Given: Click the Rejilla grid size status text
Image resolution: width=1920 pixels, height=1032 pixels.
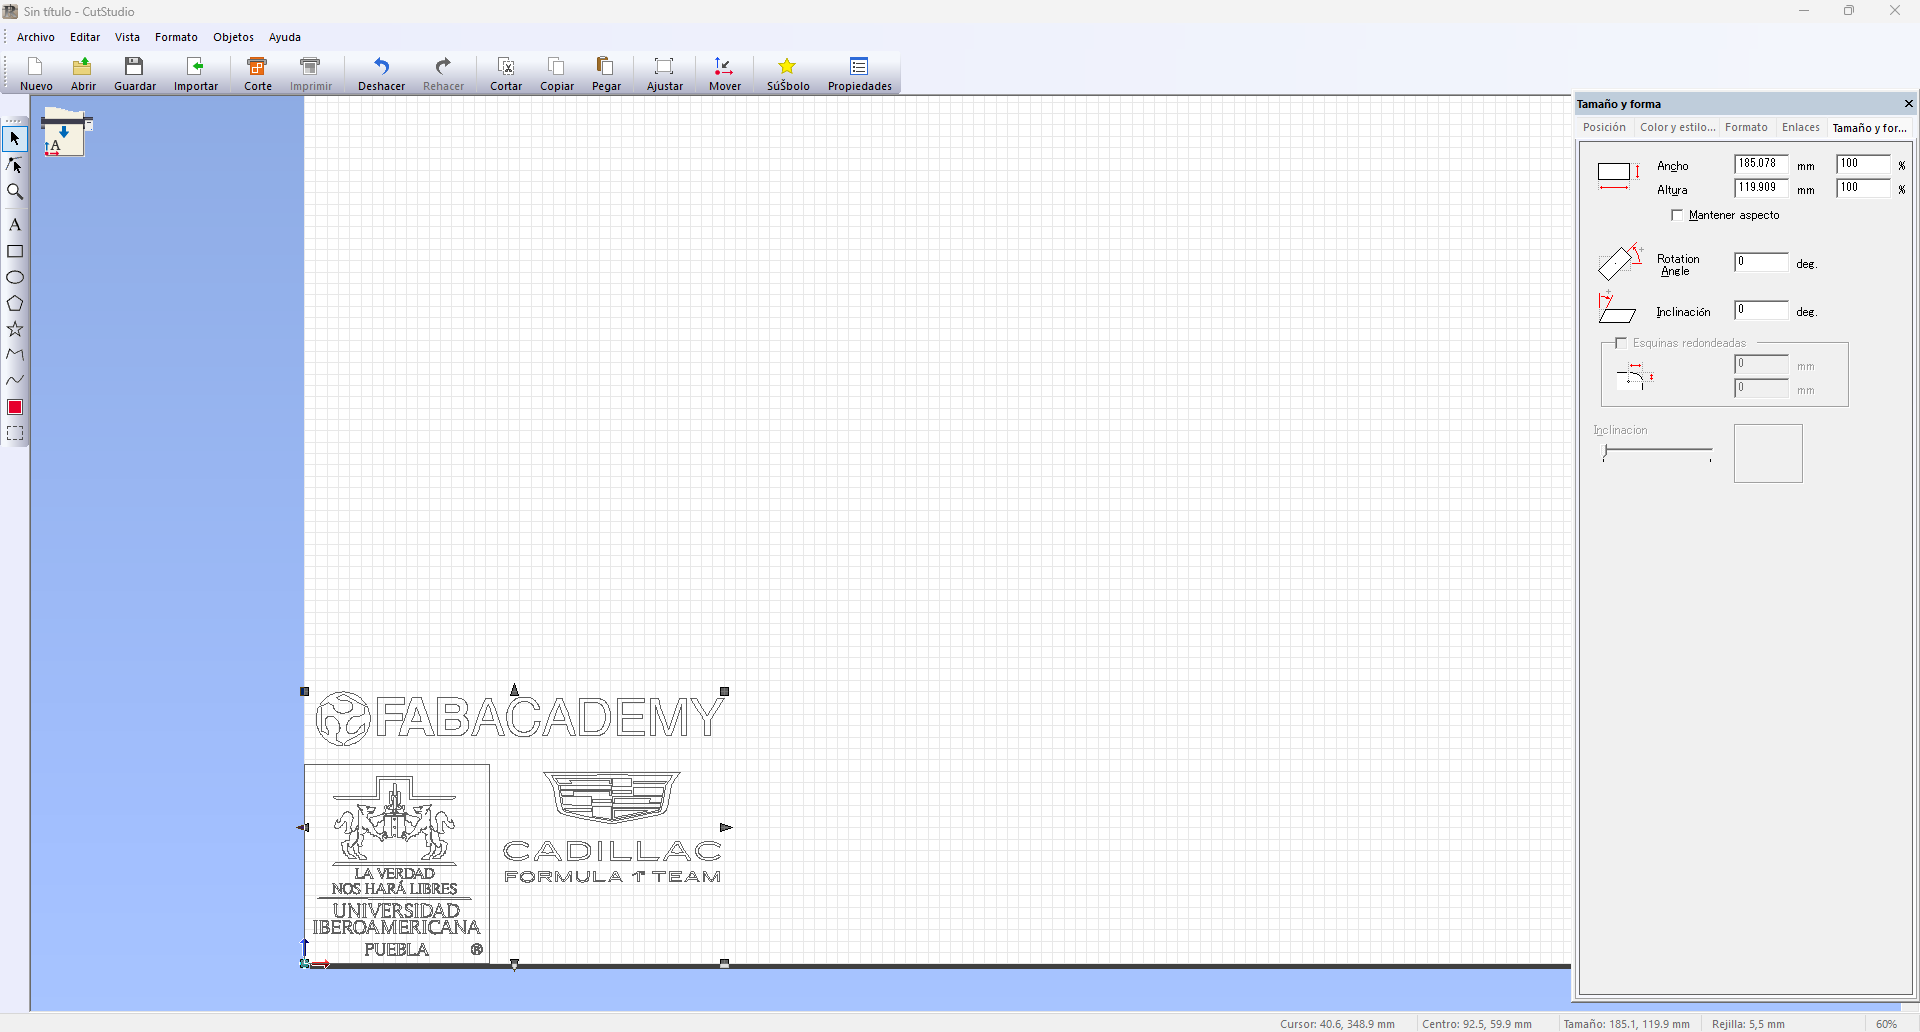Looking at the screenshot, I should pos(1748,1024).
